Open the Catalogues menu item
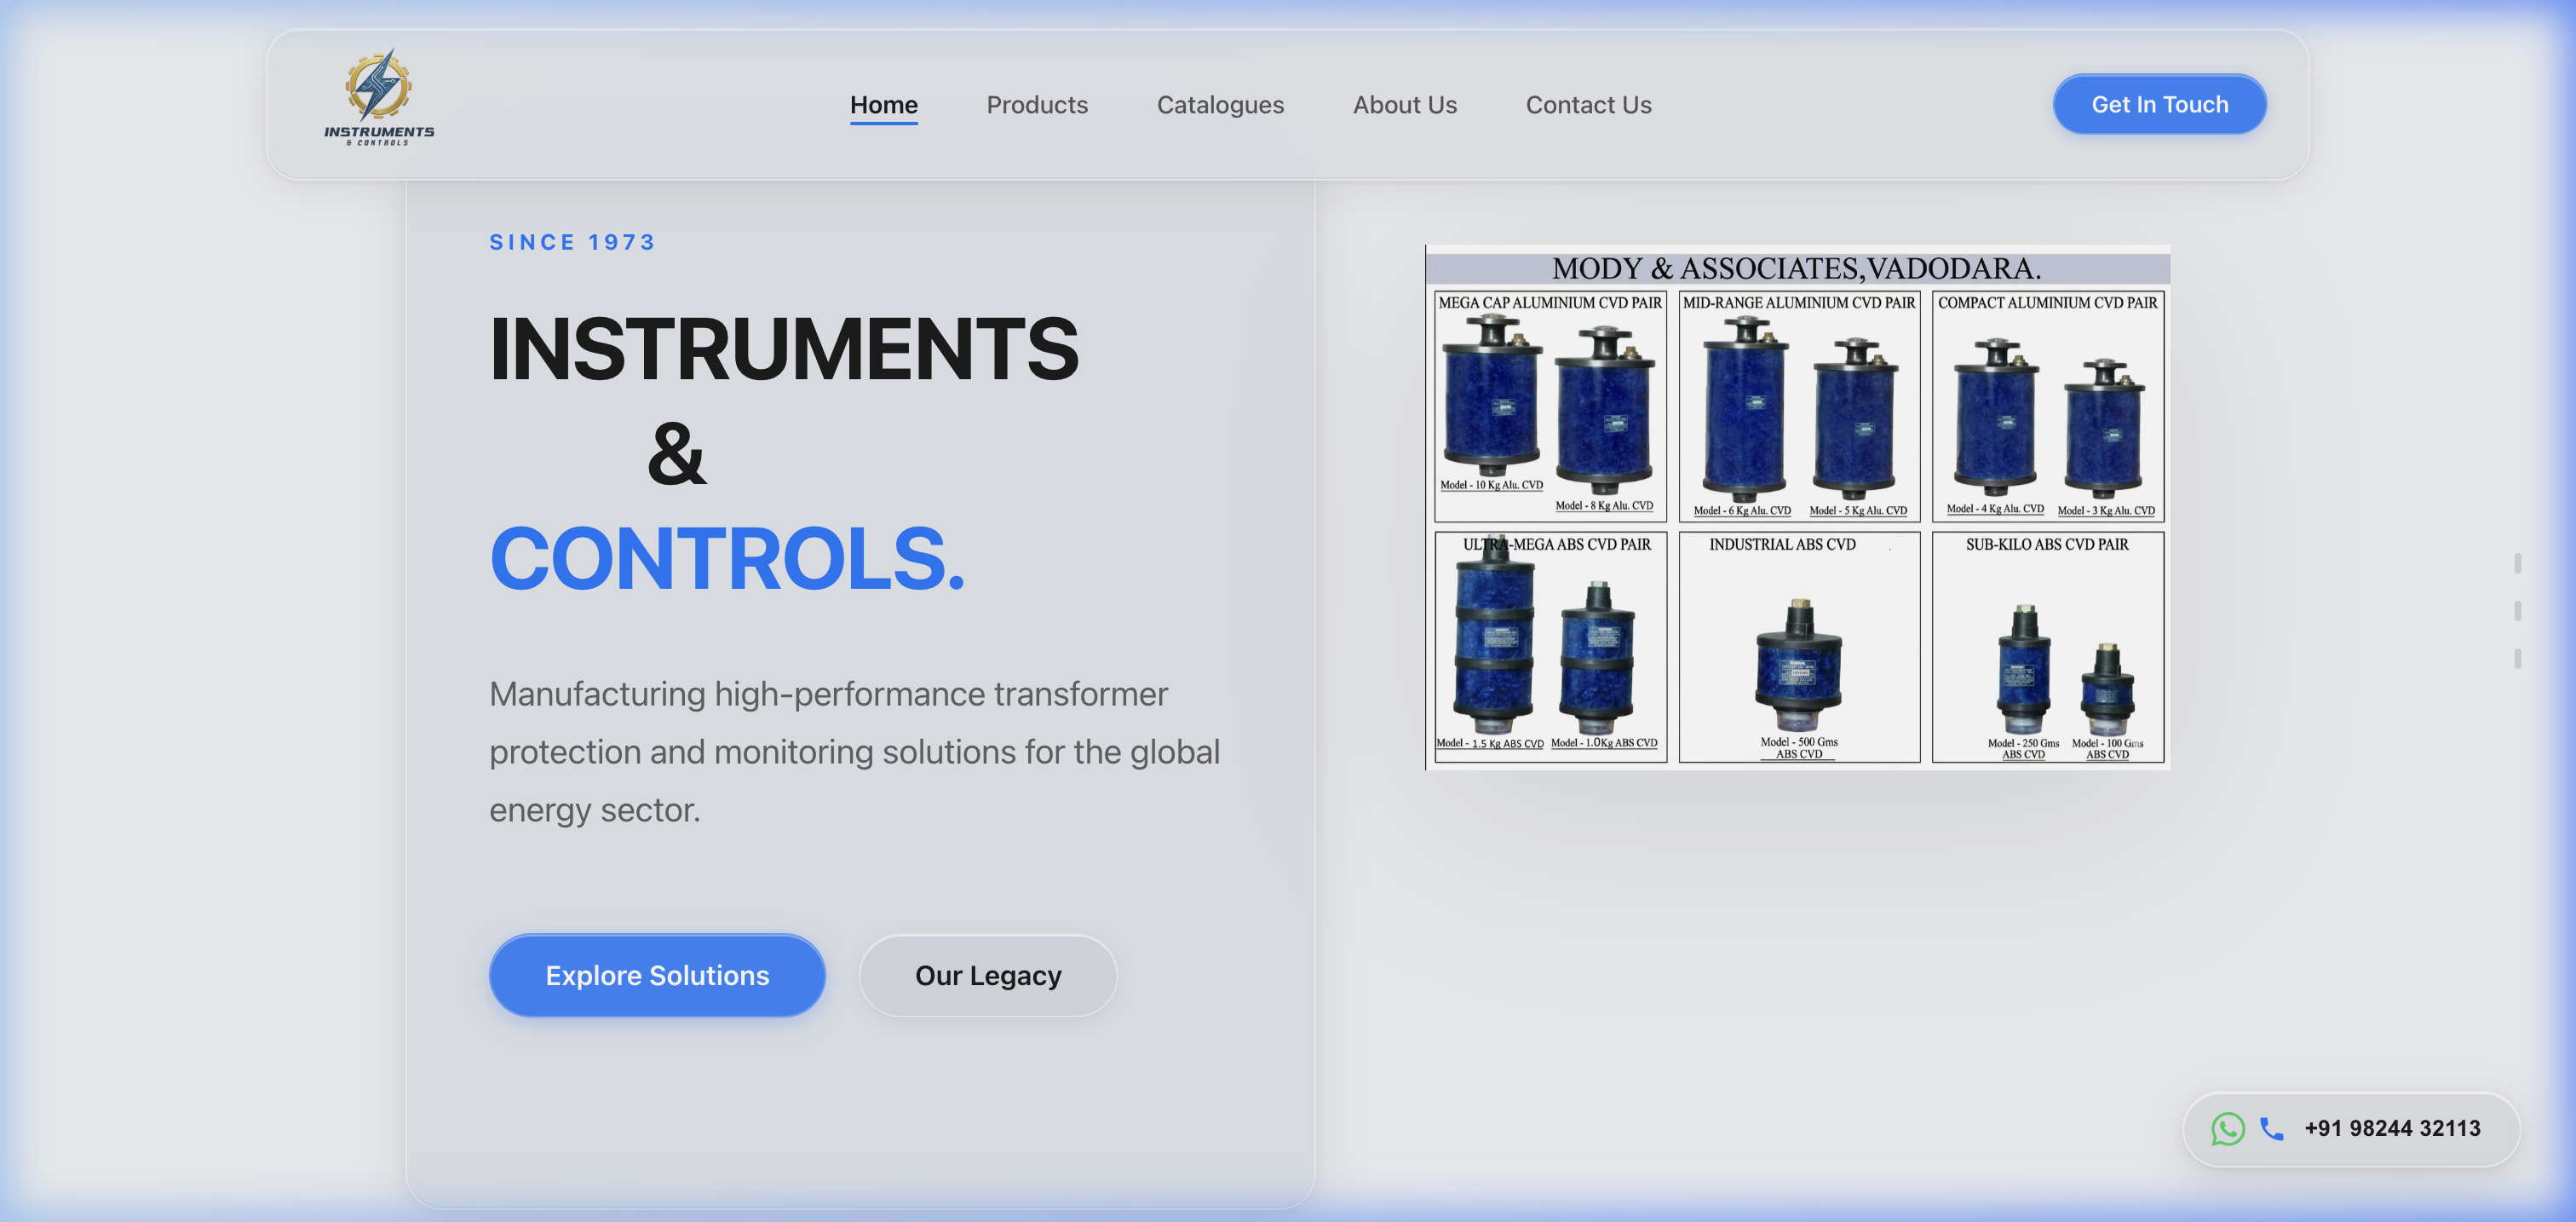Viewport: 2576px width, 1222px height. tap(1220, 104)
